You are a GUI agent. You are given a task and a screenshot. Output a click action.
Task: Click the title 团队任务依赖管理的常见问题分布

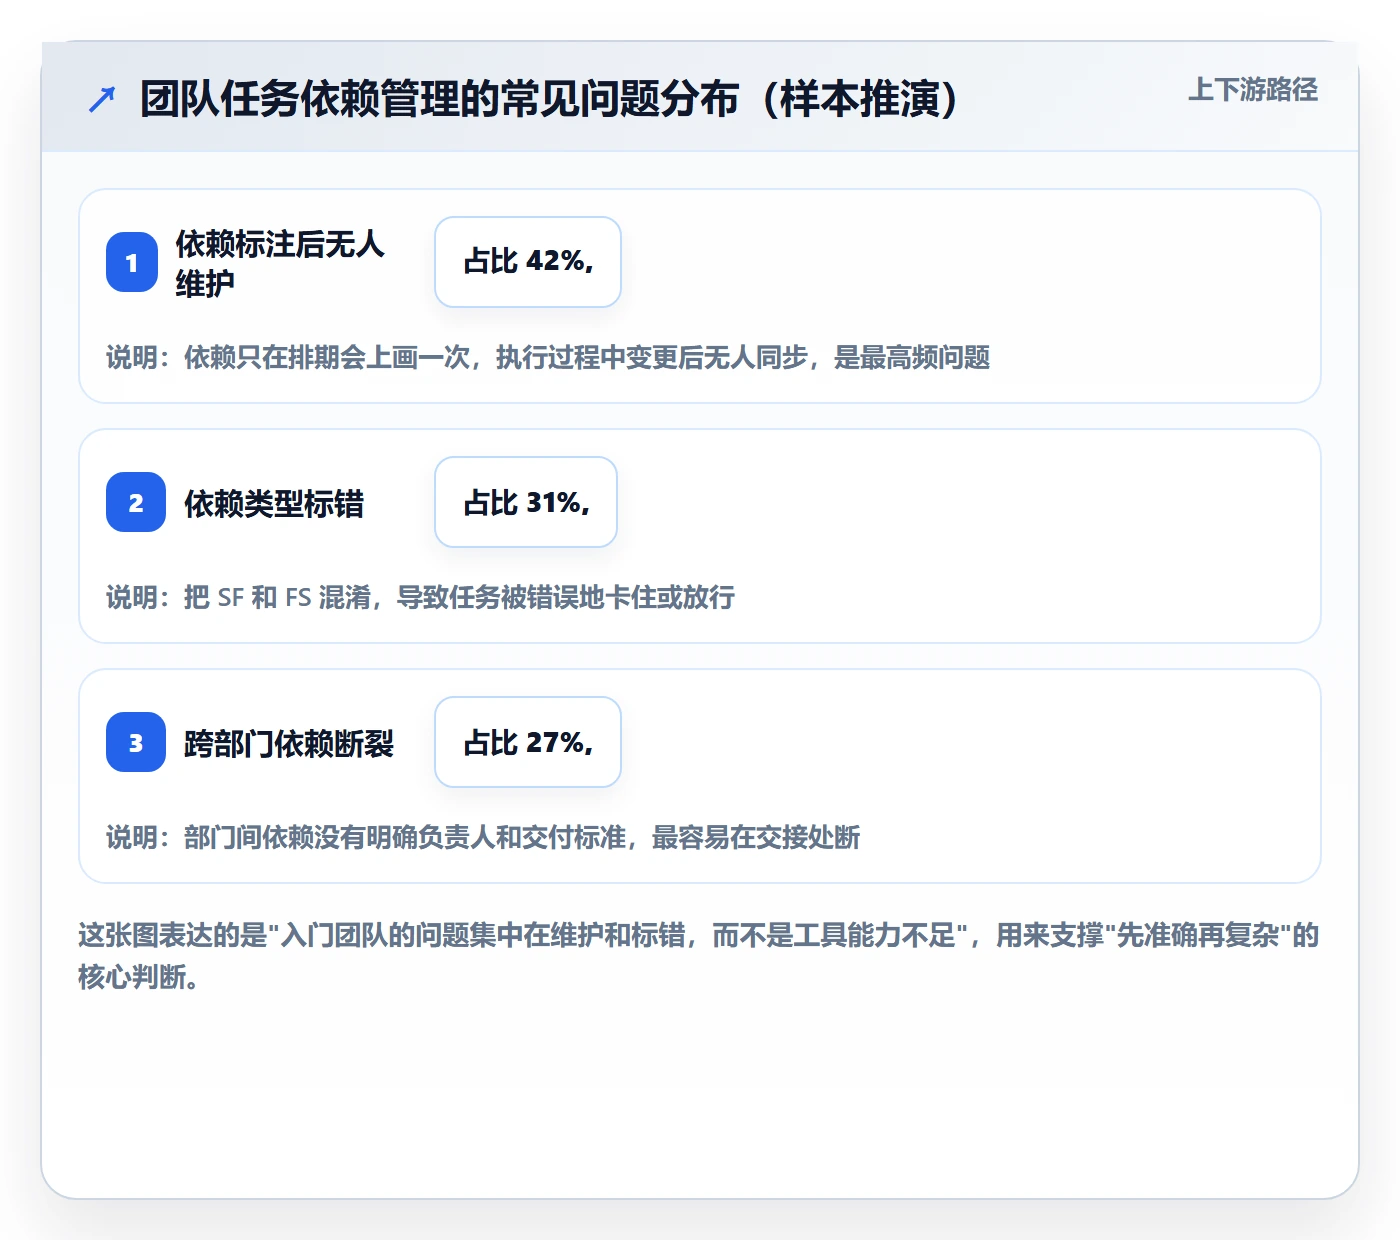[550, 99]
